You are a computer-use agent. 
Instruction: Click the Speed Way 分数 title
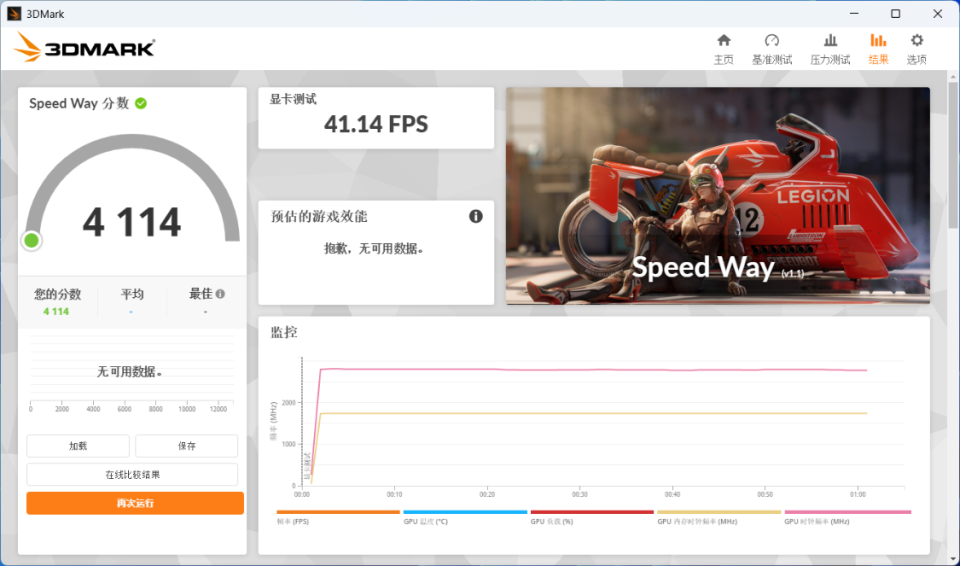click(x=79, y=104)
